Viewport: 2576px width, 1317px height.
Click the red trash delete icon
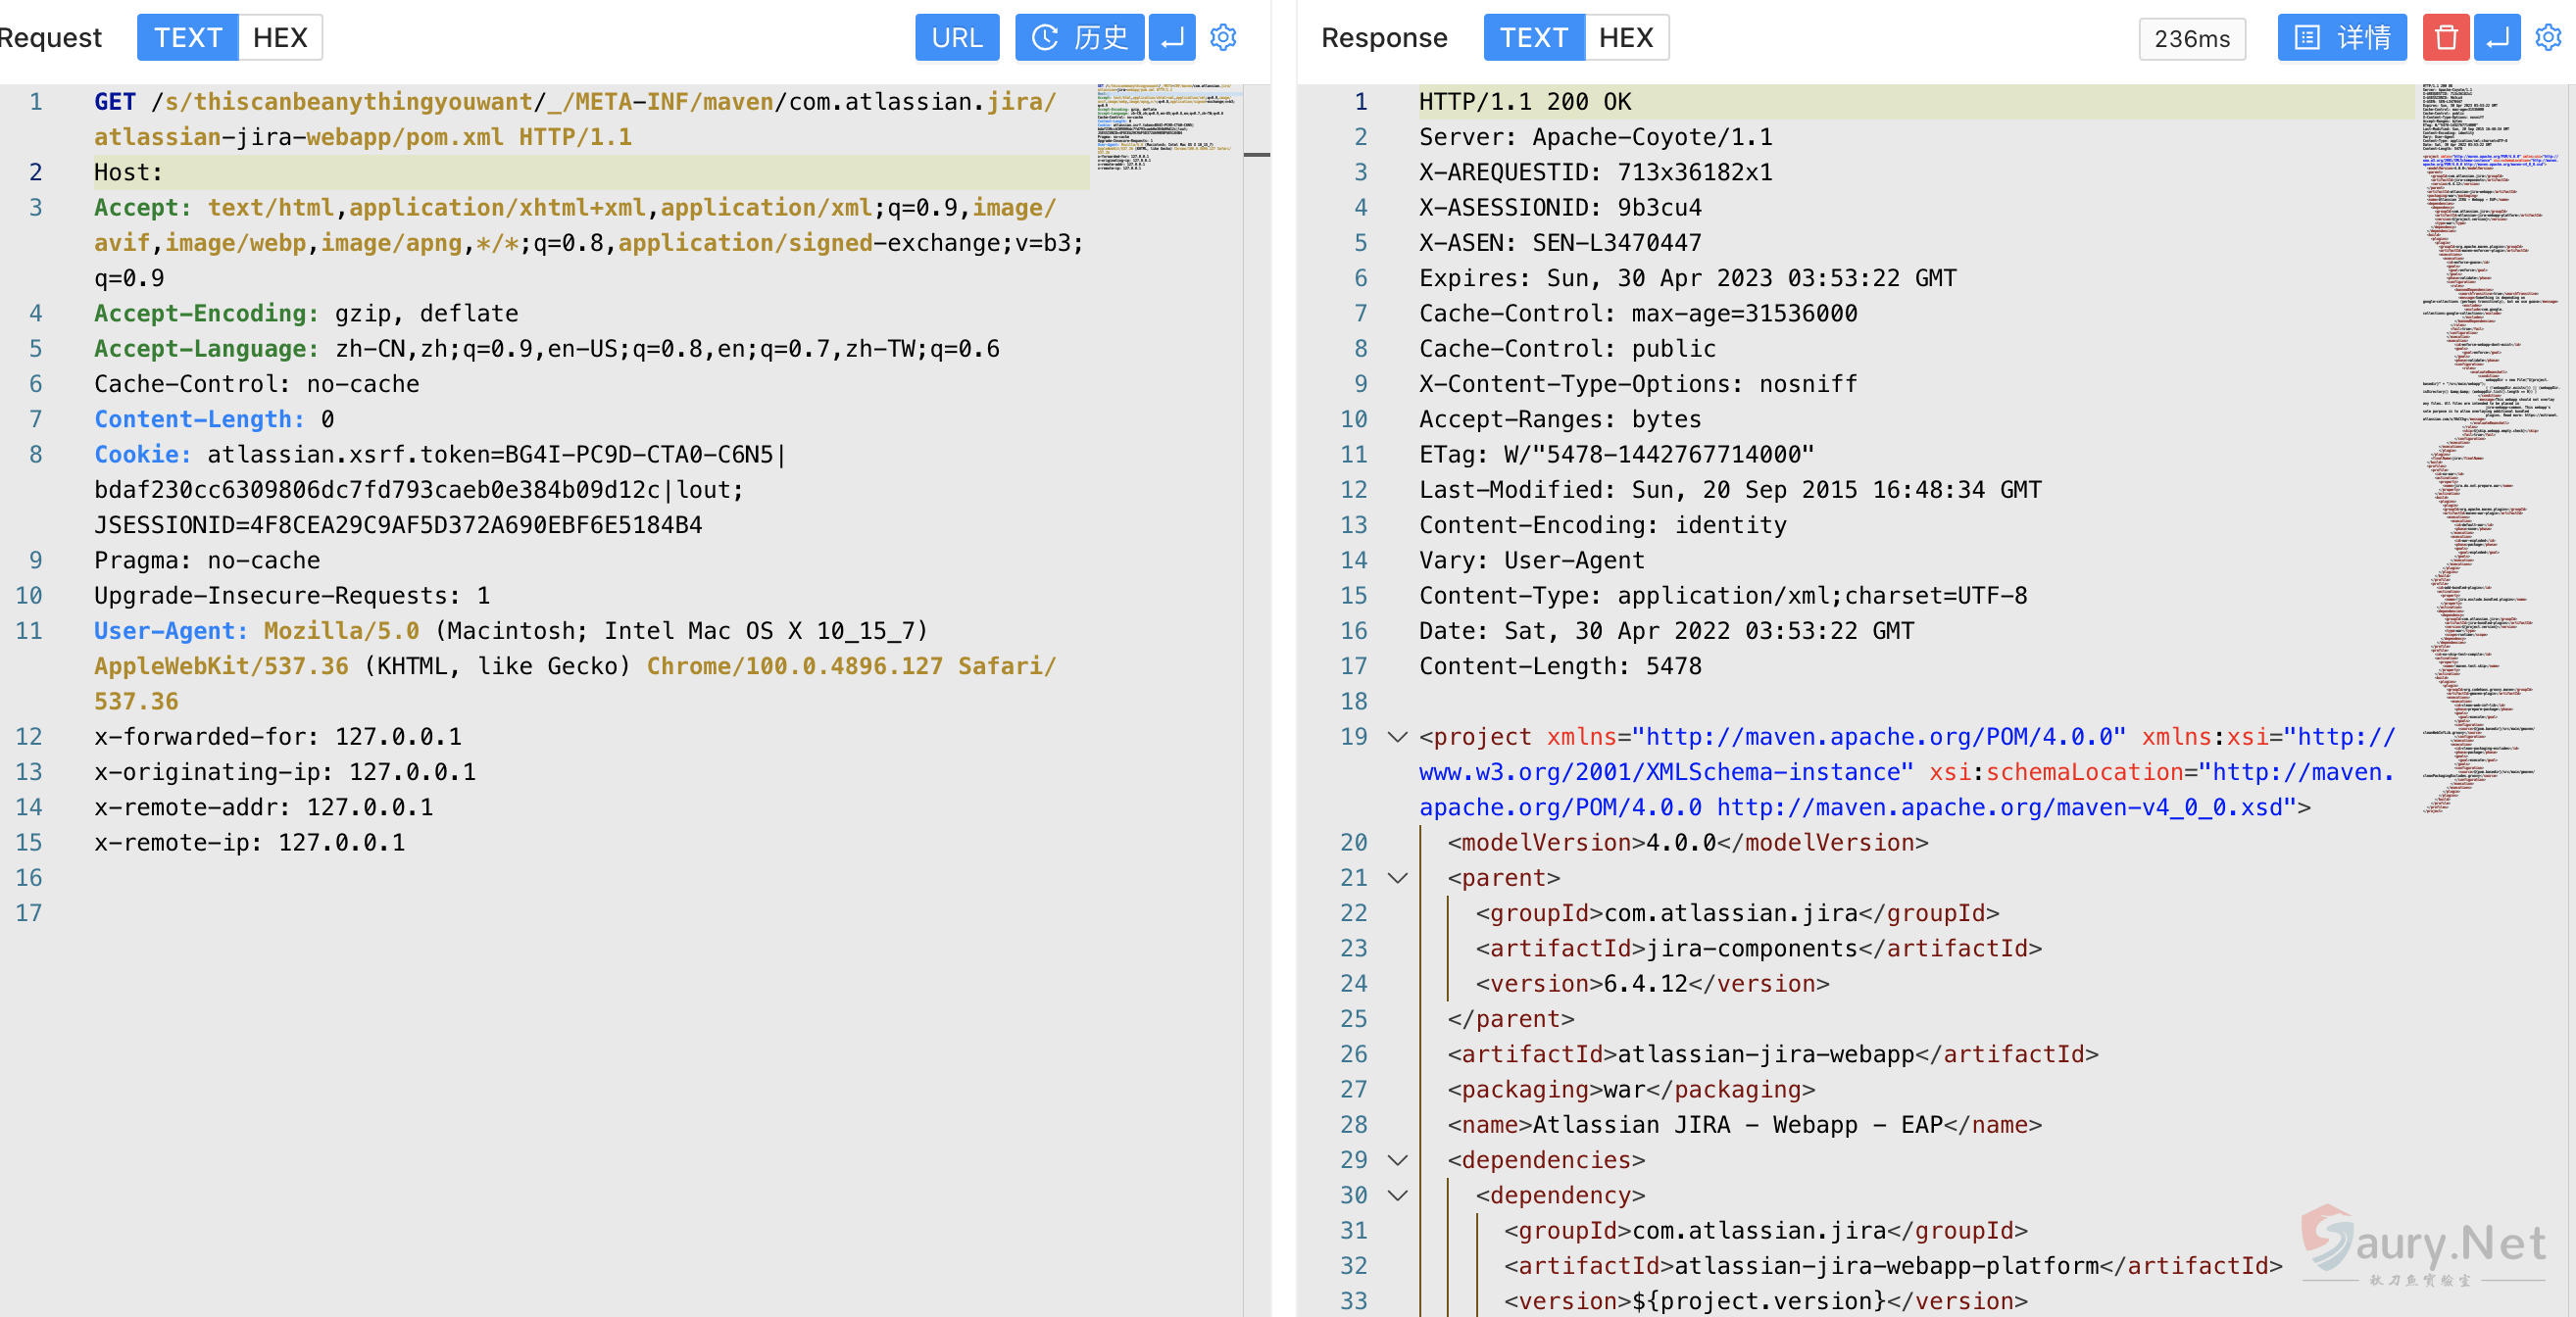tap(2445, 37)
